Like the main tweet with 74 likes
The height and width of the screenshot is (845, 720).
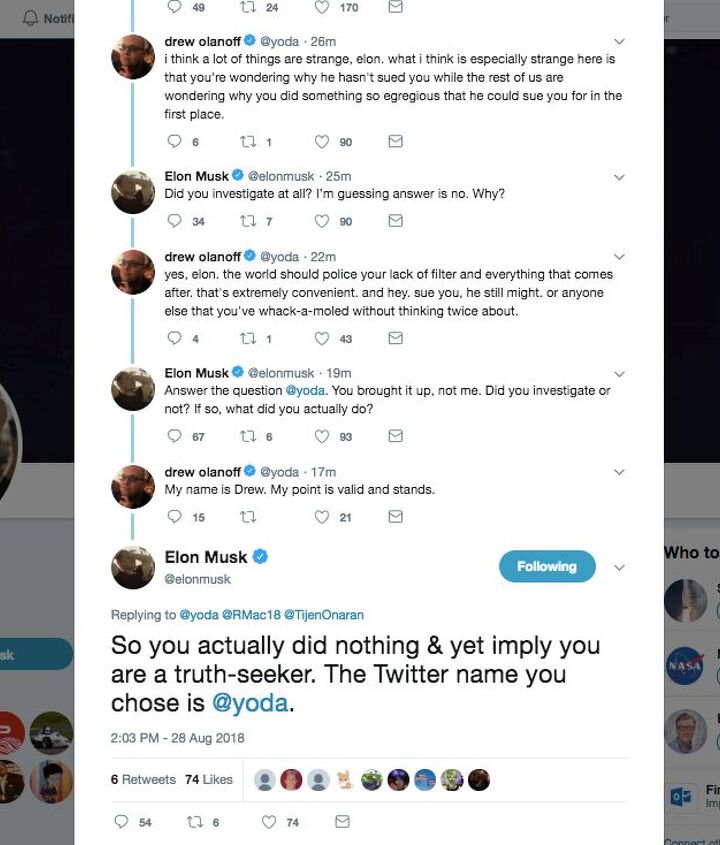pos(268,821)
